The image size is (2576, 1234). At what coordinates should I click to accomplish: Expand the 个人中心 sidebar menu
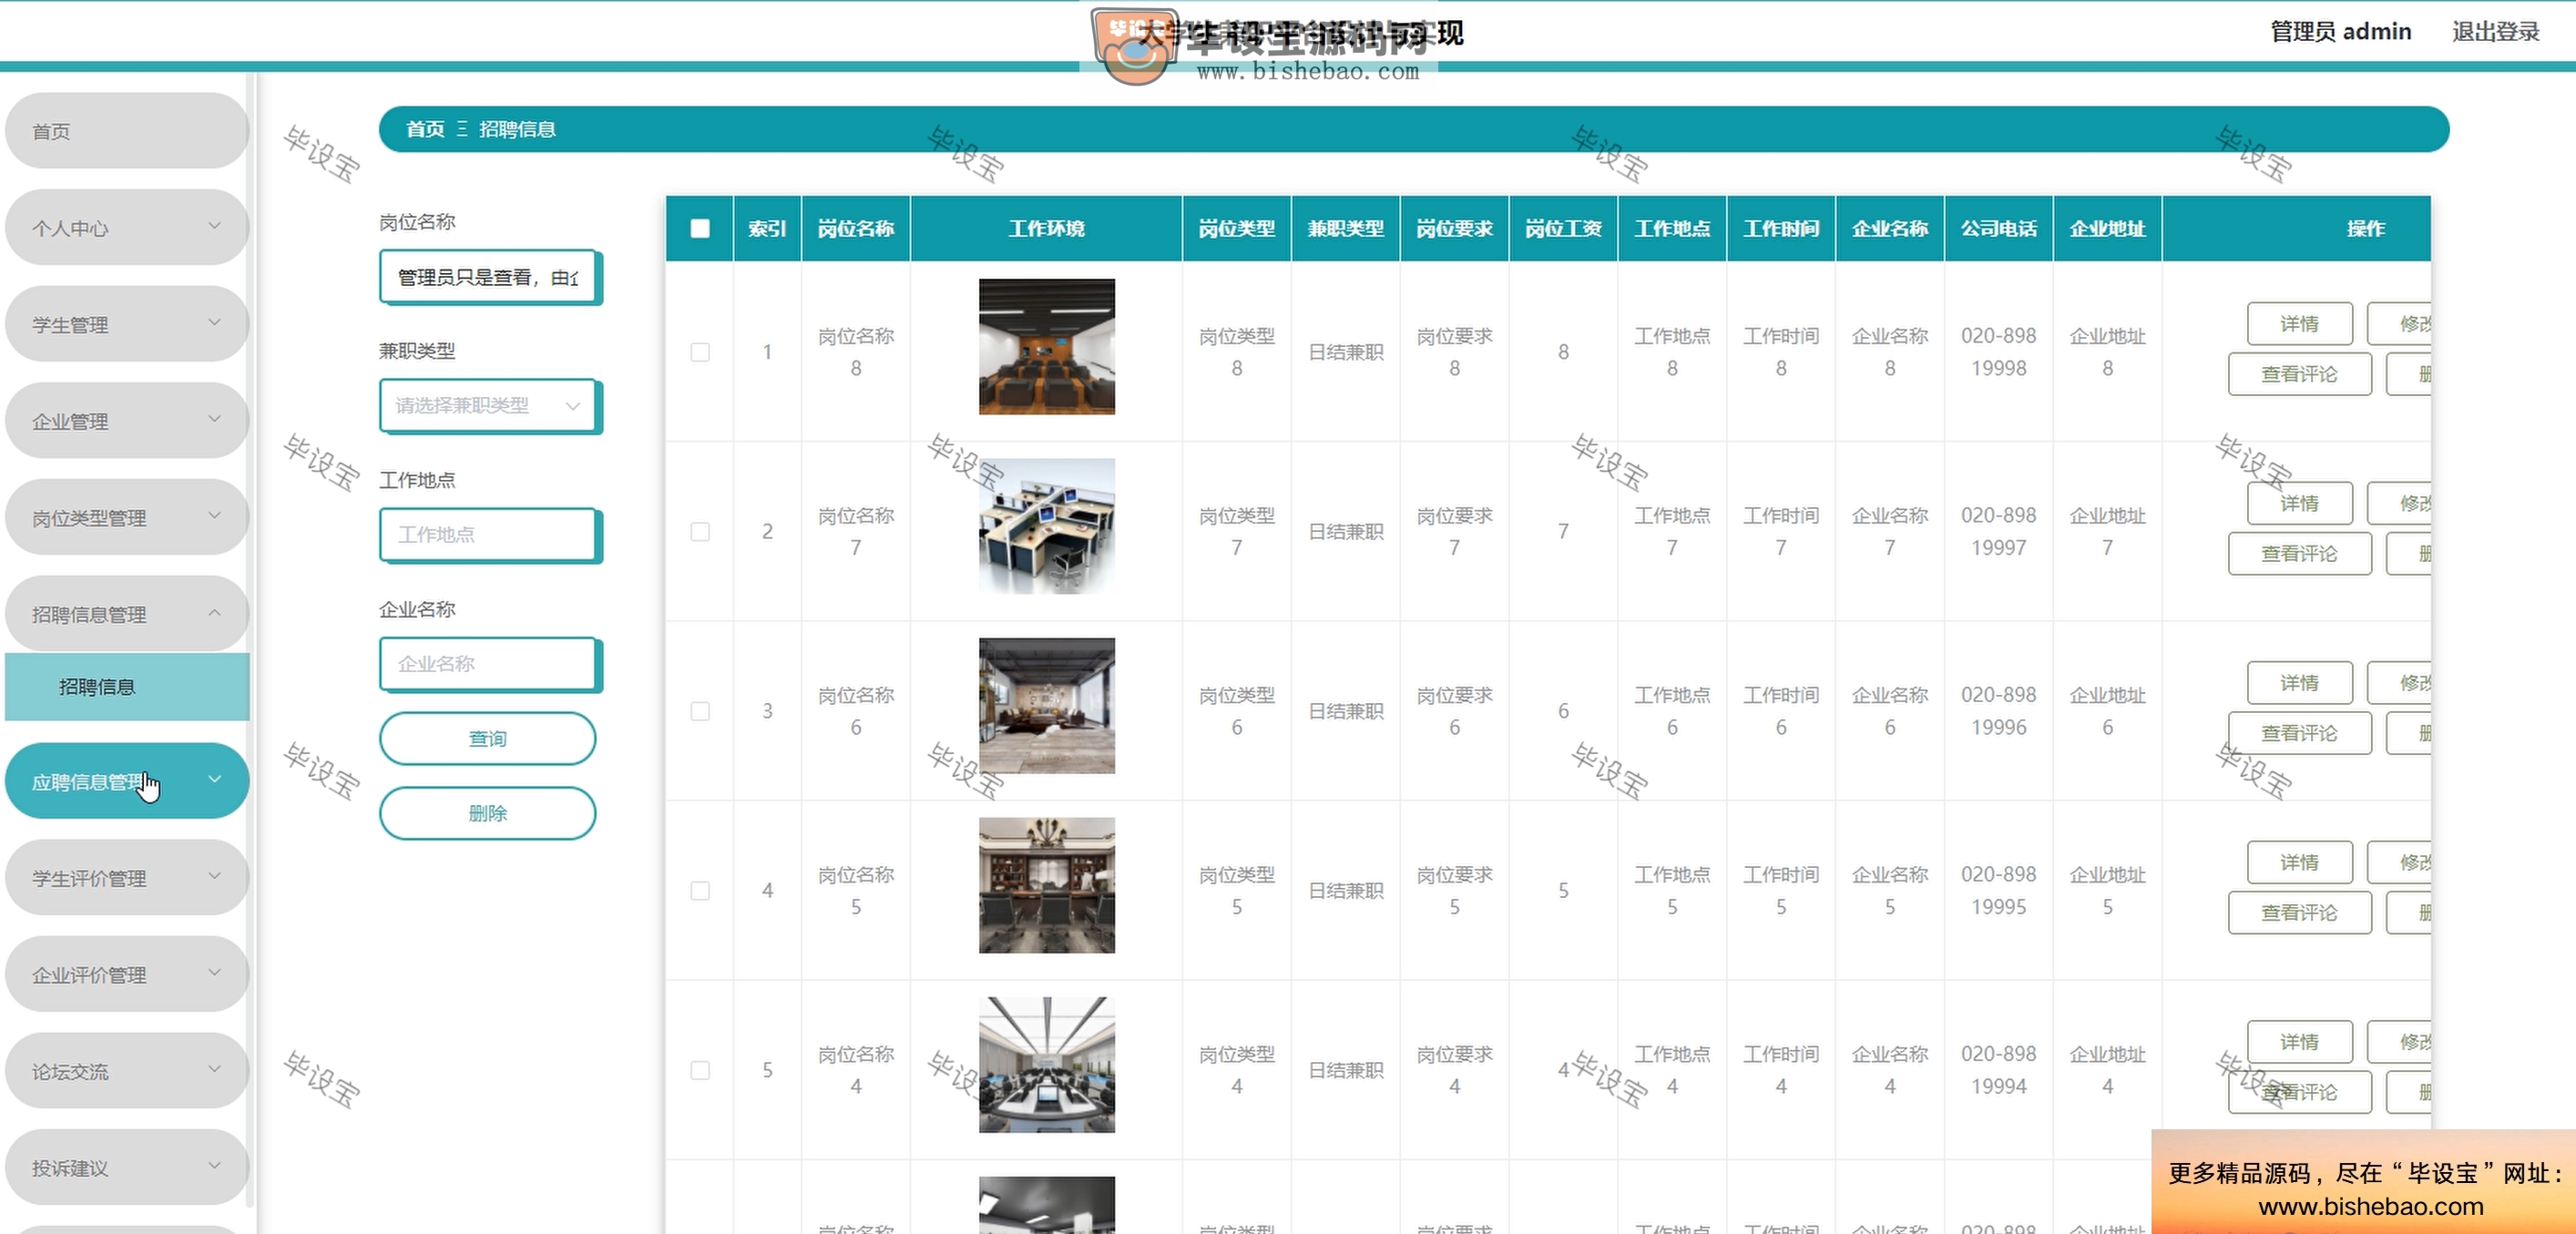pyautogui.click(x=127, y=227)
